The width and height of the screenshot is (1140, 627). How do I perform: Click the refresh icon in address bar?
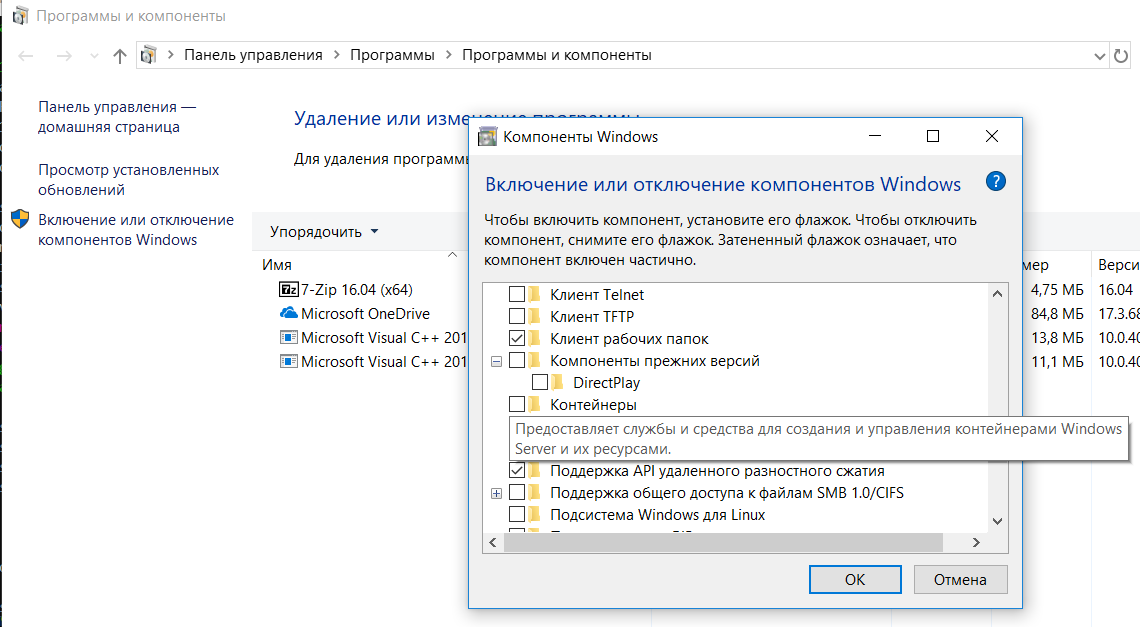click(x=1122, y=55)
